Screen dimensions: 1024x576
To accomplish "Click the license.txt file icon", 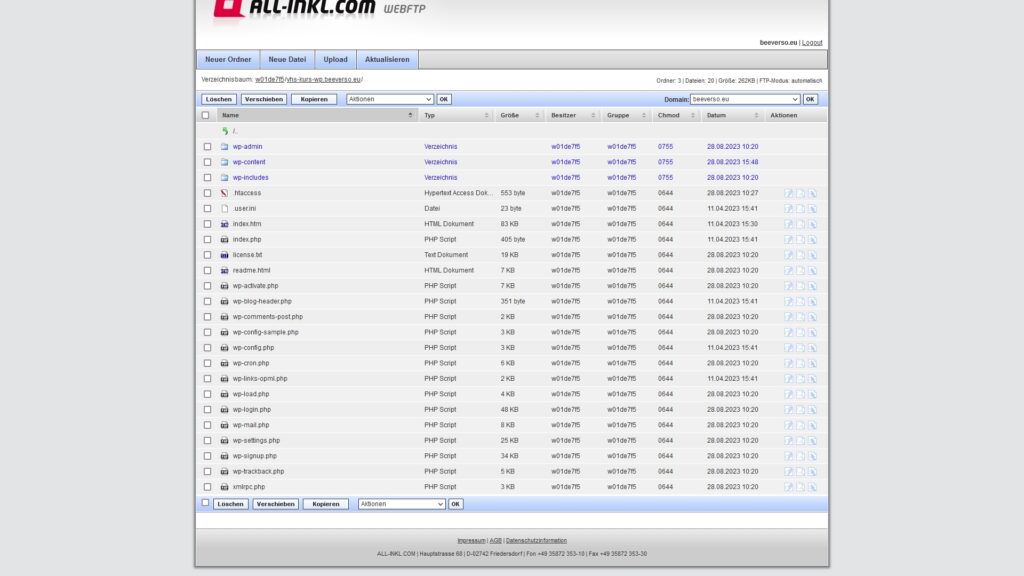I will 225,255.
